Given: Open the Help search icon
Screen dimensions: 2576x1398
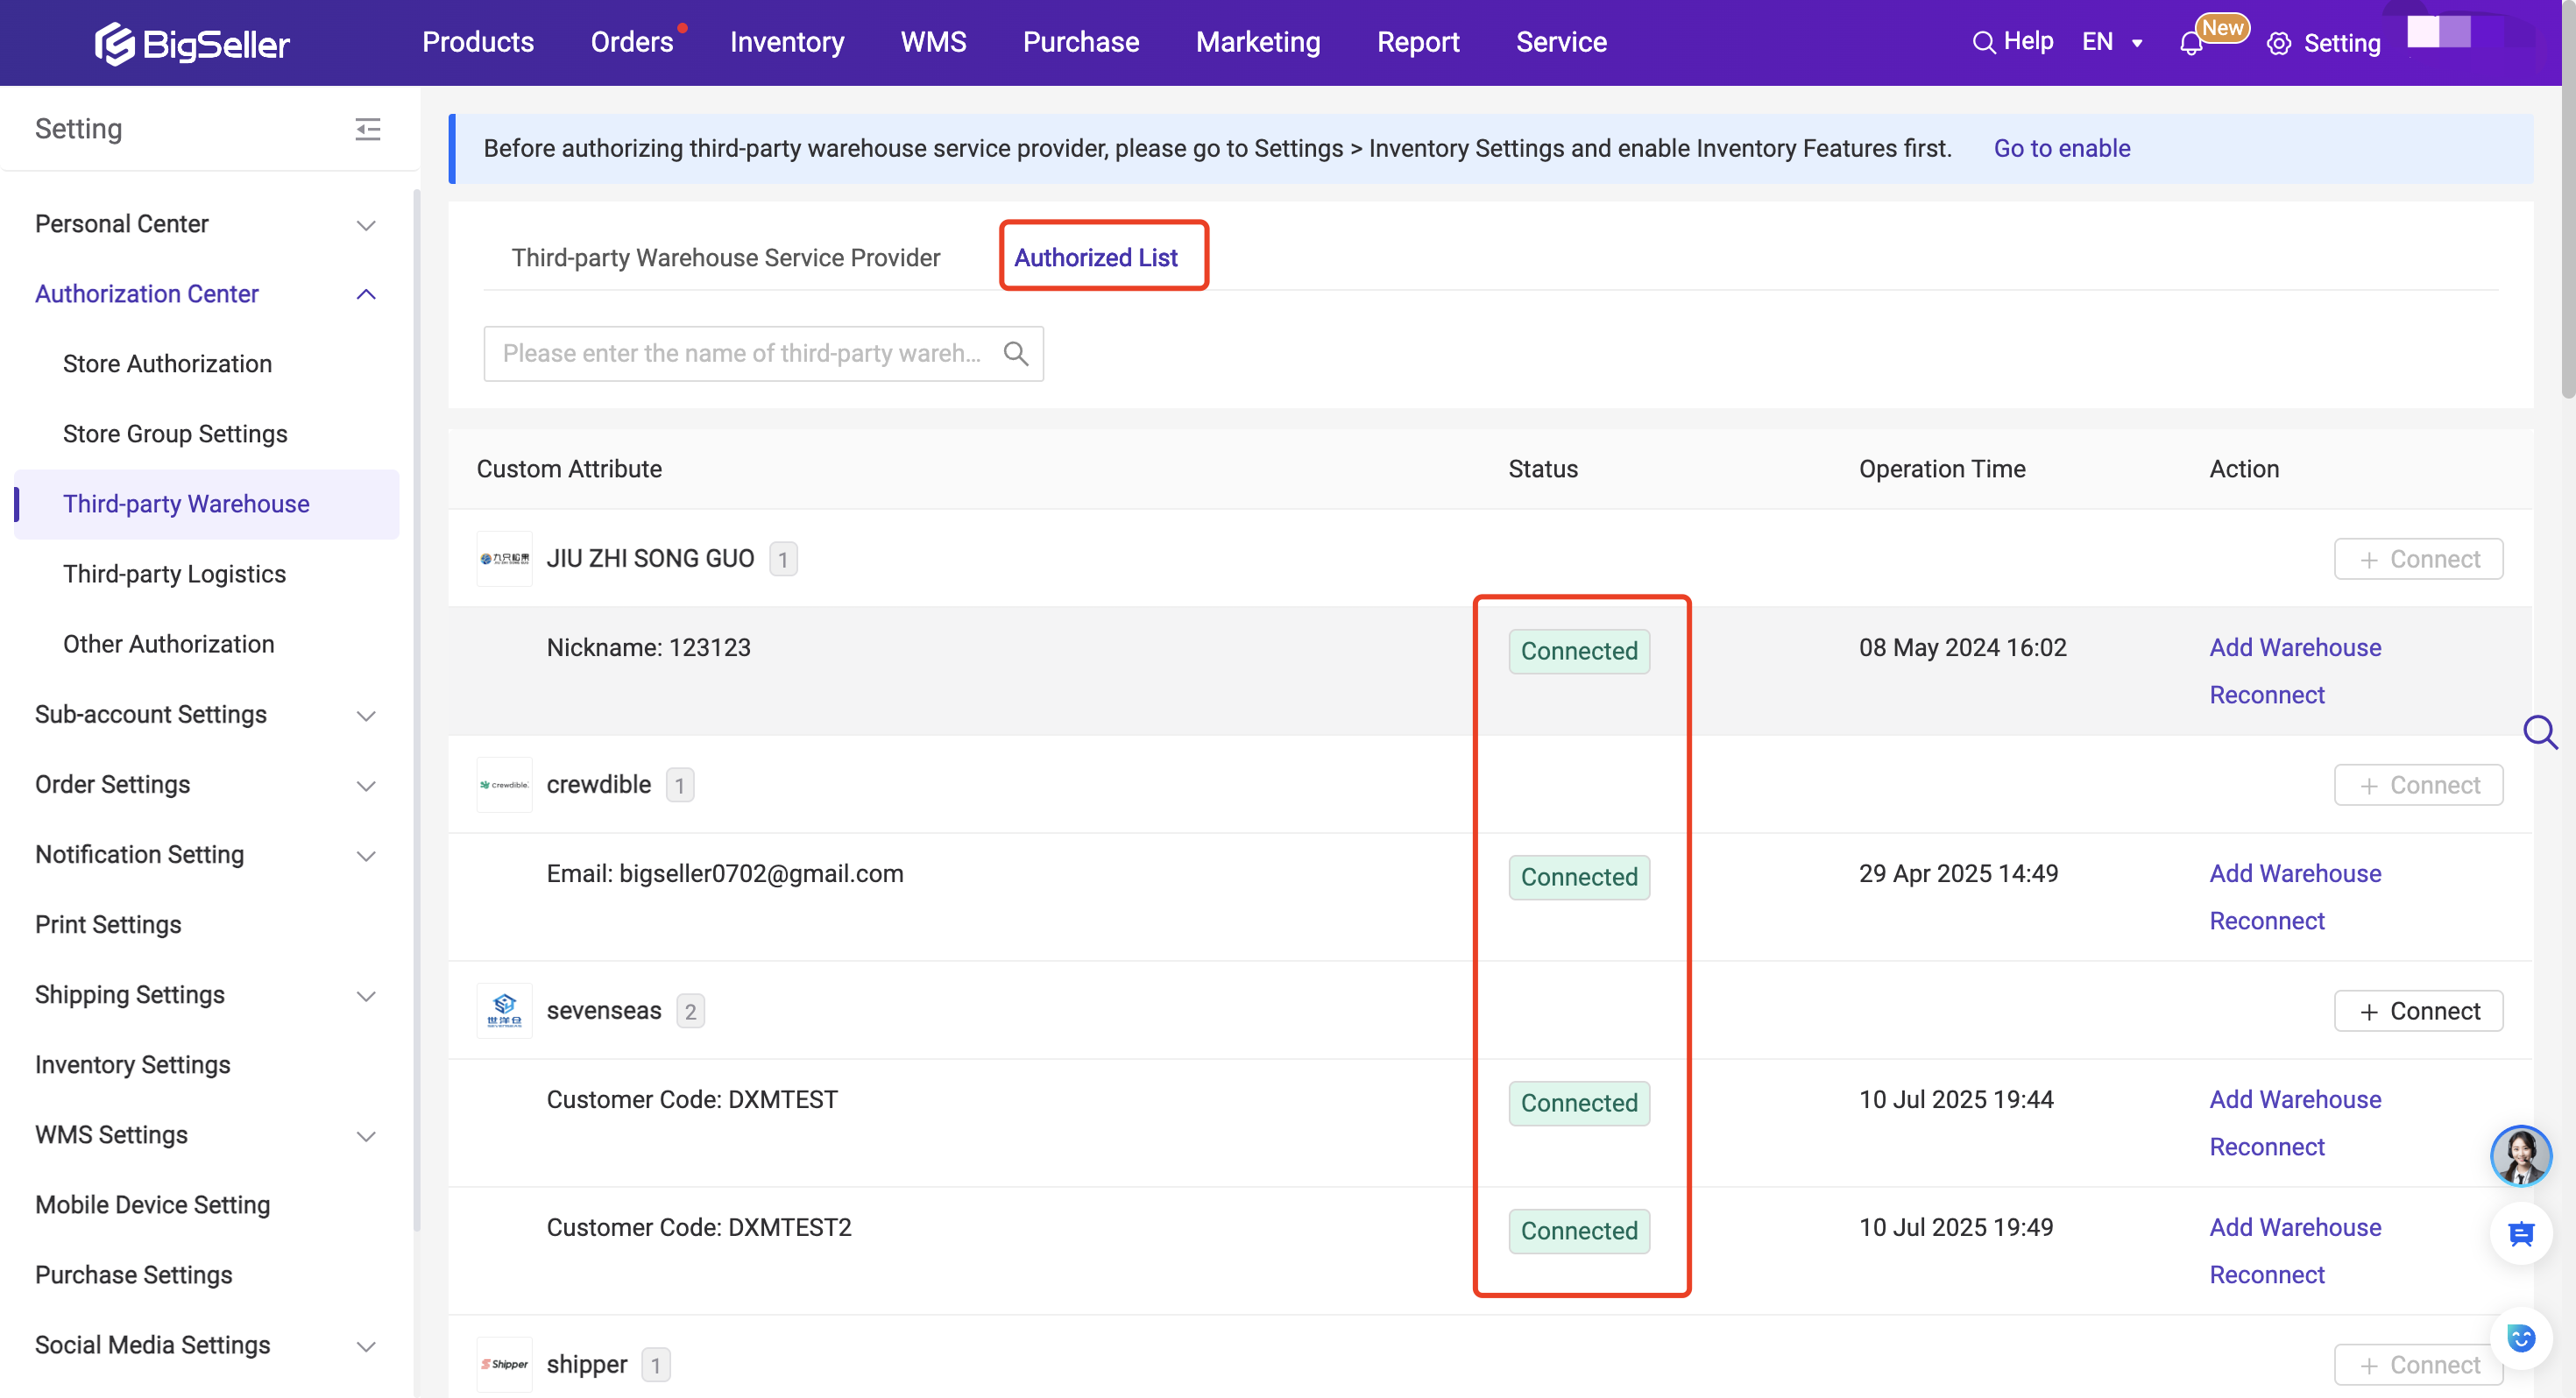Looking at the screenshot, I should coord(1983,43).
